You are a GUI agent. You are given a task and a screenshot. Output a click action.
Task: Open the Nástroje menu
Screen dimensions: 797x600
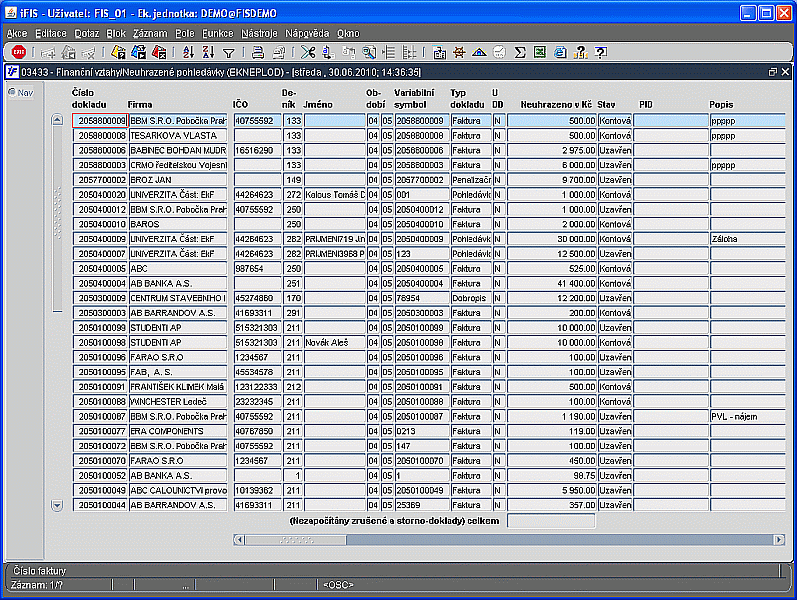(259, 33)
